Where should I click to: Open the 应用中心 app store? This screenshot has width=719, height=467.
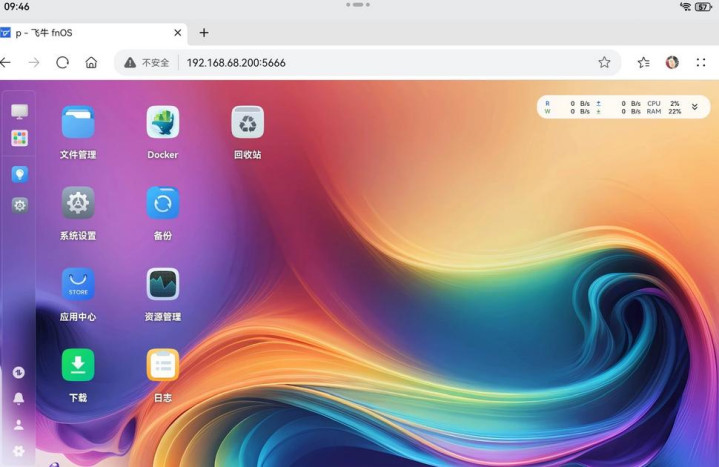click(78, 284)
